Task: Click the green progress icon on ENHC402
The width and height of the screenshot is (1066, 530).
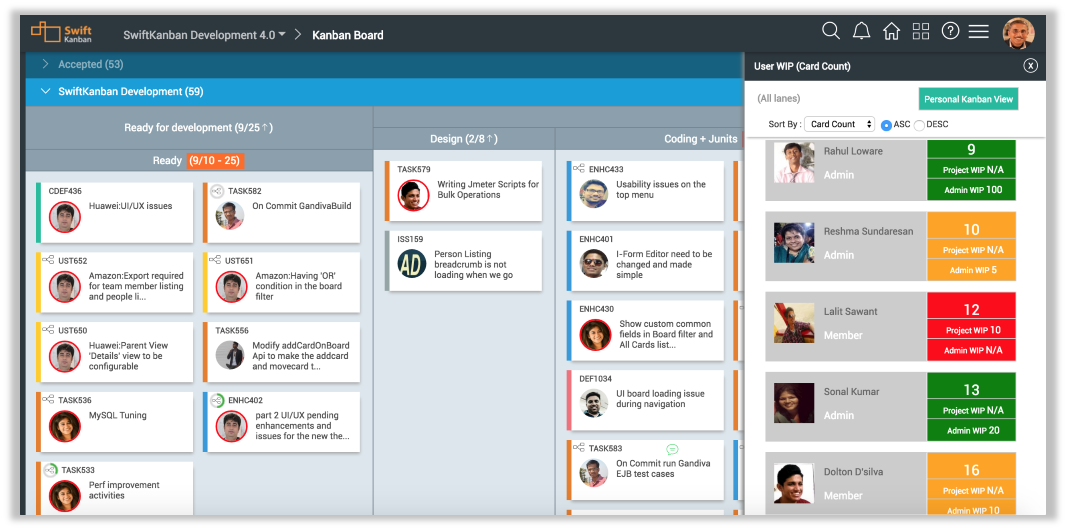Action: pos(217,400)
